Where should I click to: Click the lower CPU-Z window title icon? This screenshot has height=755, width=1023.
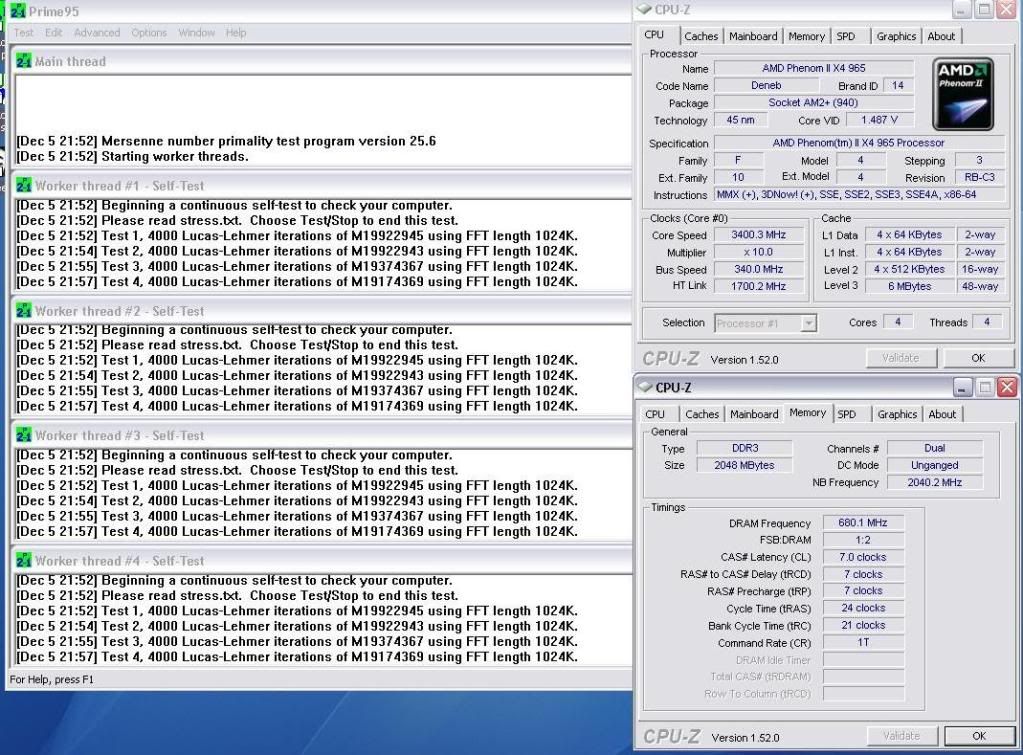644,387
